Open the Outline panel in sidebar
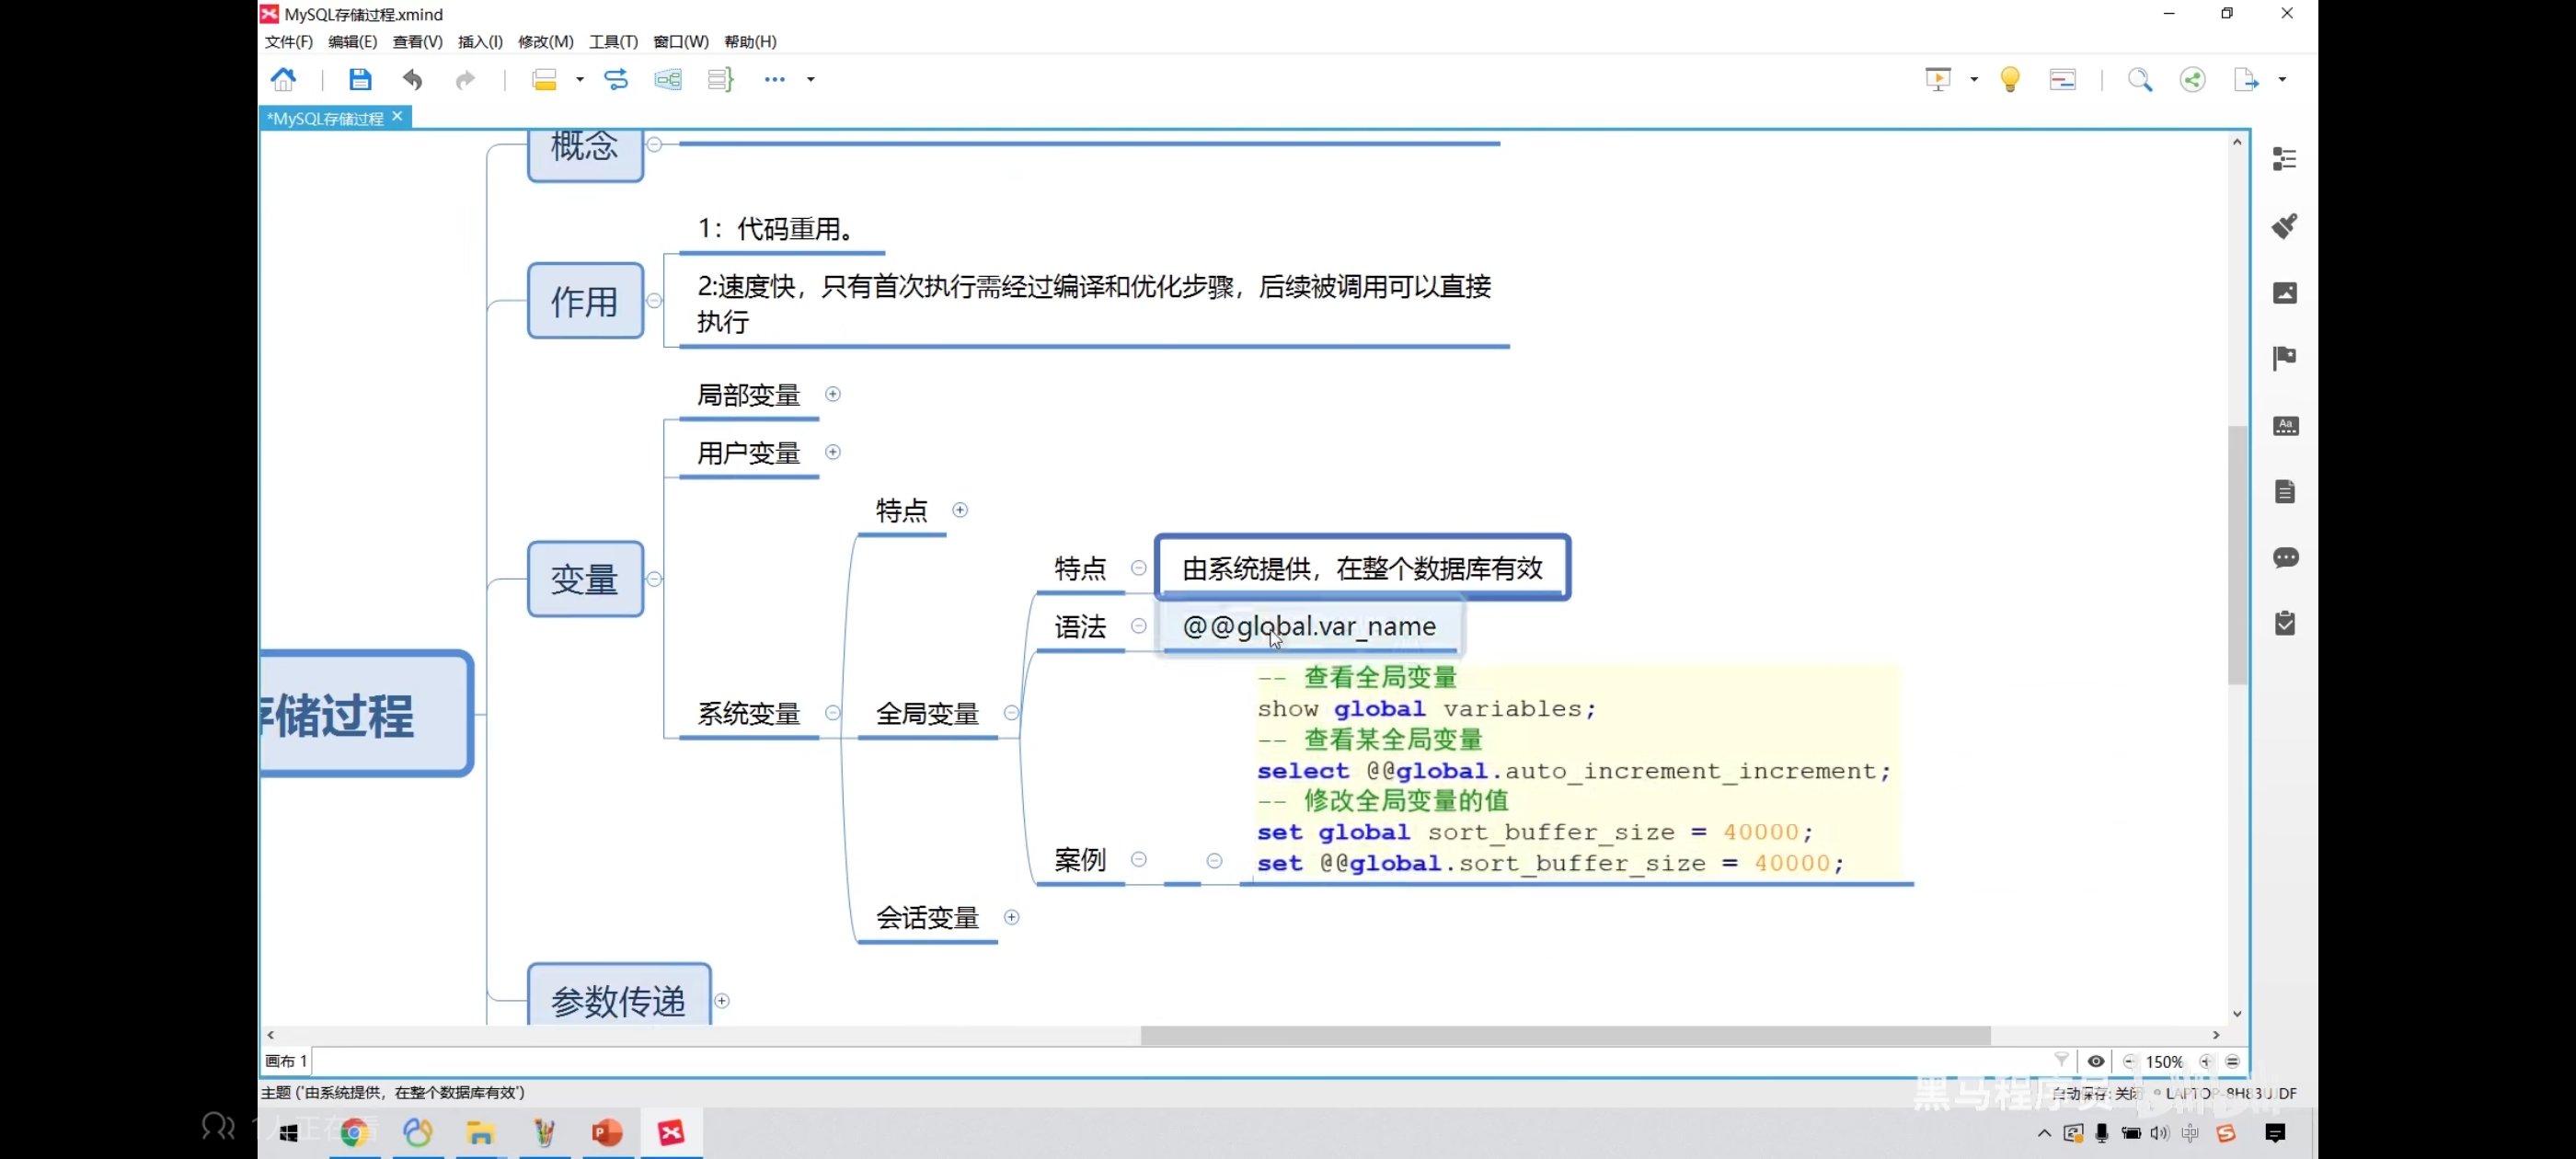This screenshot has width=2576, height=1159. tap(2284, 159)
